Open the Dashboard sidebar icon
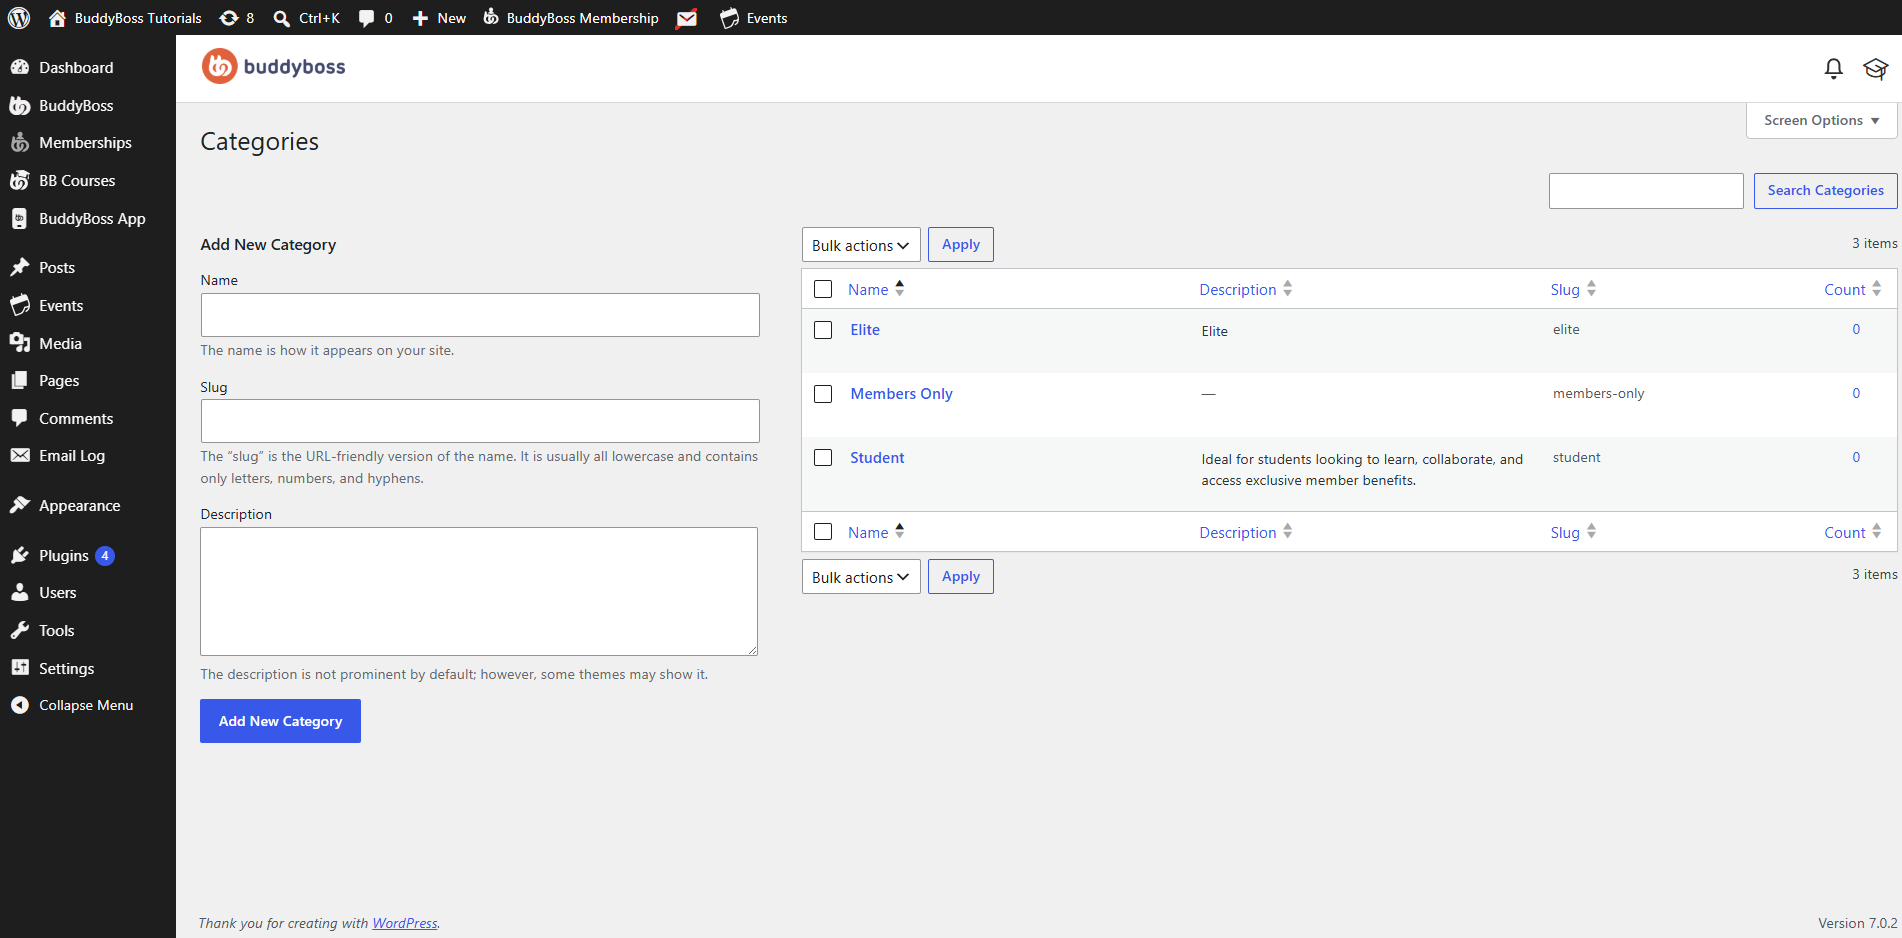The image size is (1902, 938). tap(20, 67)
